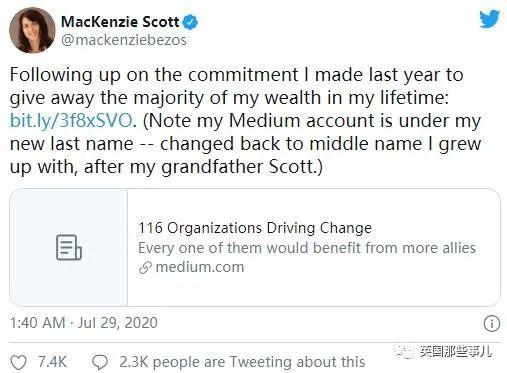Click the WeChat watermark icon
The width and height of the screenshot is (507, 373).
404,351
